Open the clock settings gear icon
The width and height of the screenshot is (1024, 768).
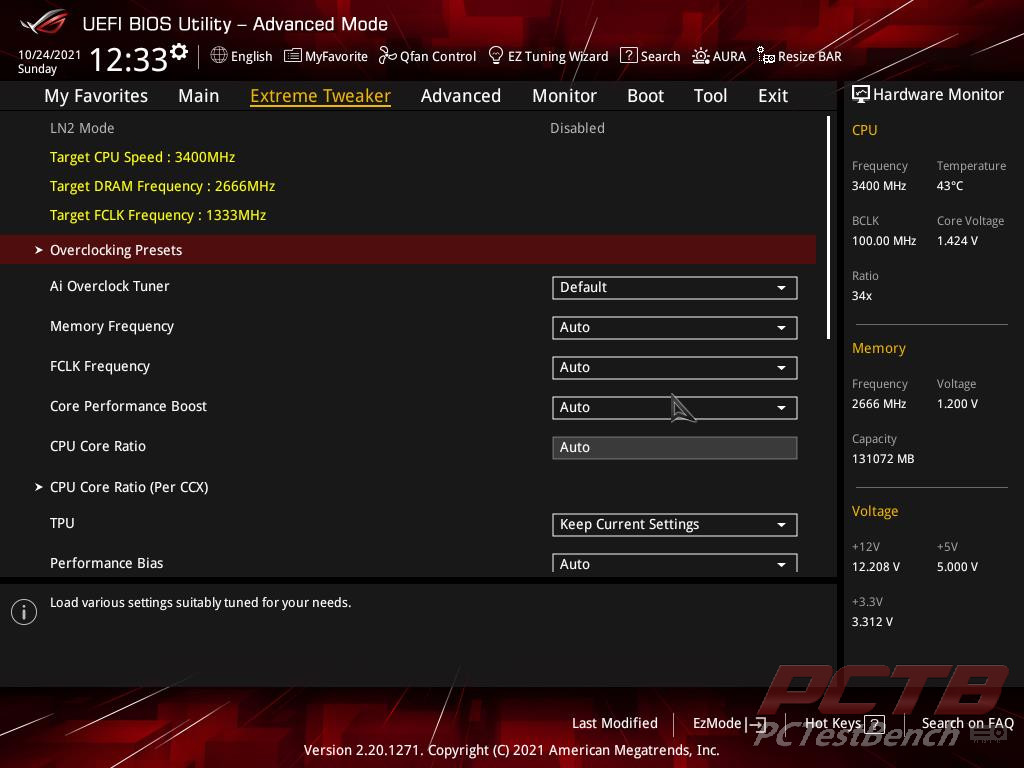[179, 52]
